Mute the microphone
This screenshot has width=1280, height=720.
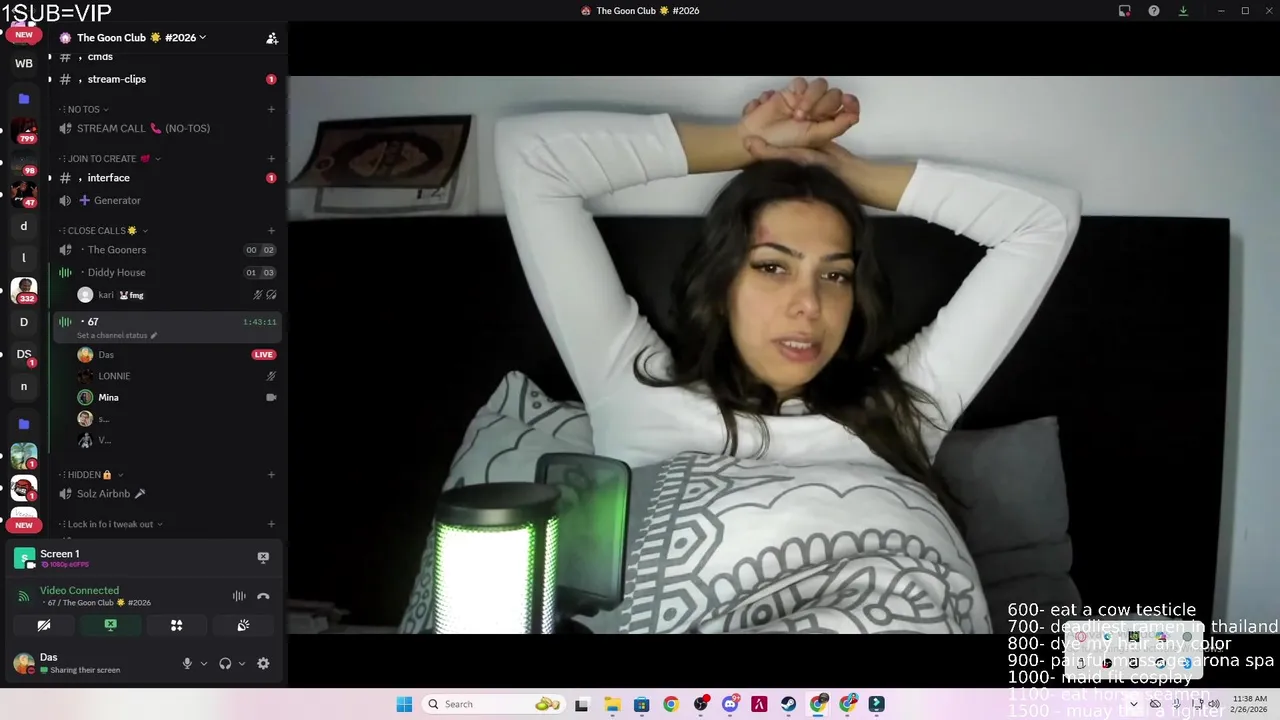tap(187, 663)
